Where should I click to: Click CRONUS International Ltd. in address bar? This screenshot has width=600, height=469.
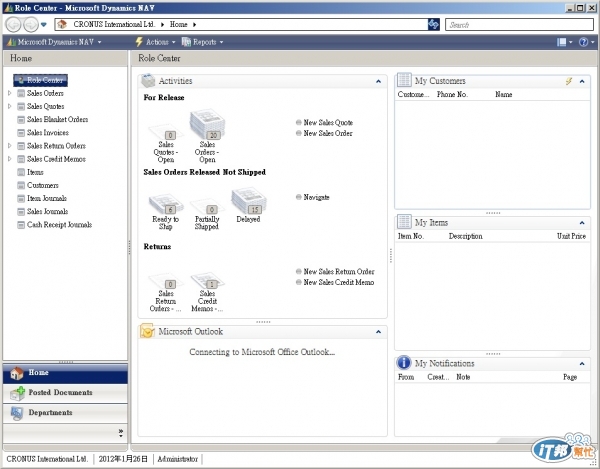(114, 24)
